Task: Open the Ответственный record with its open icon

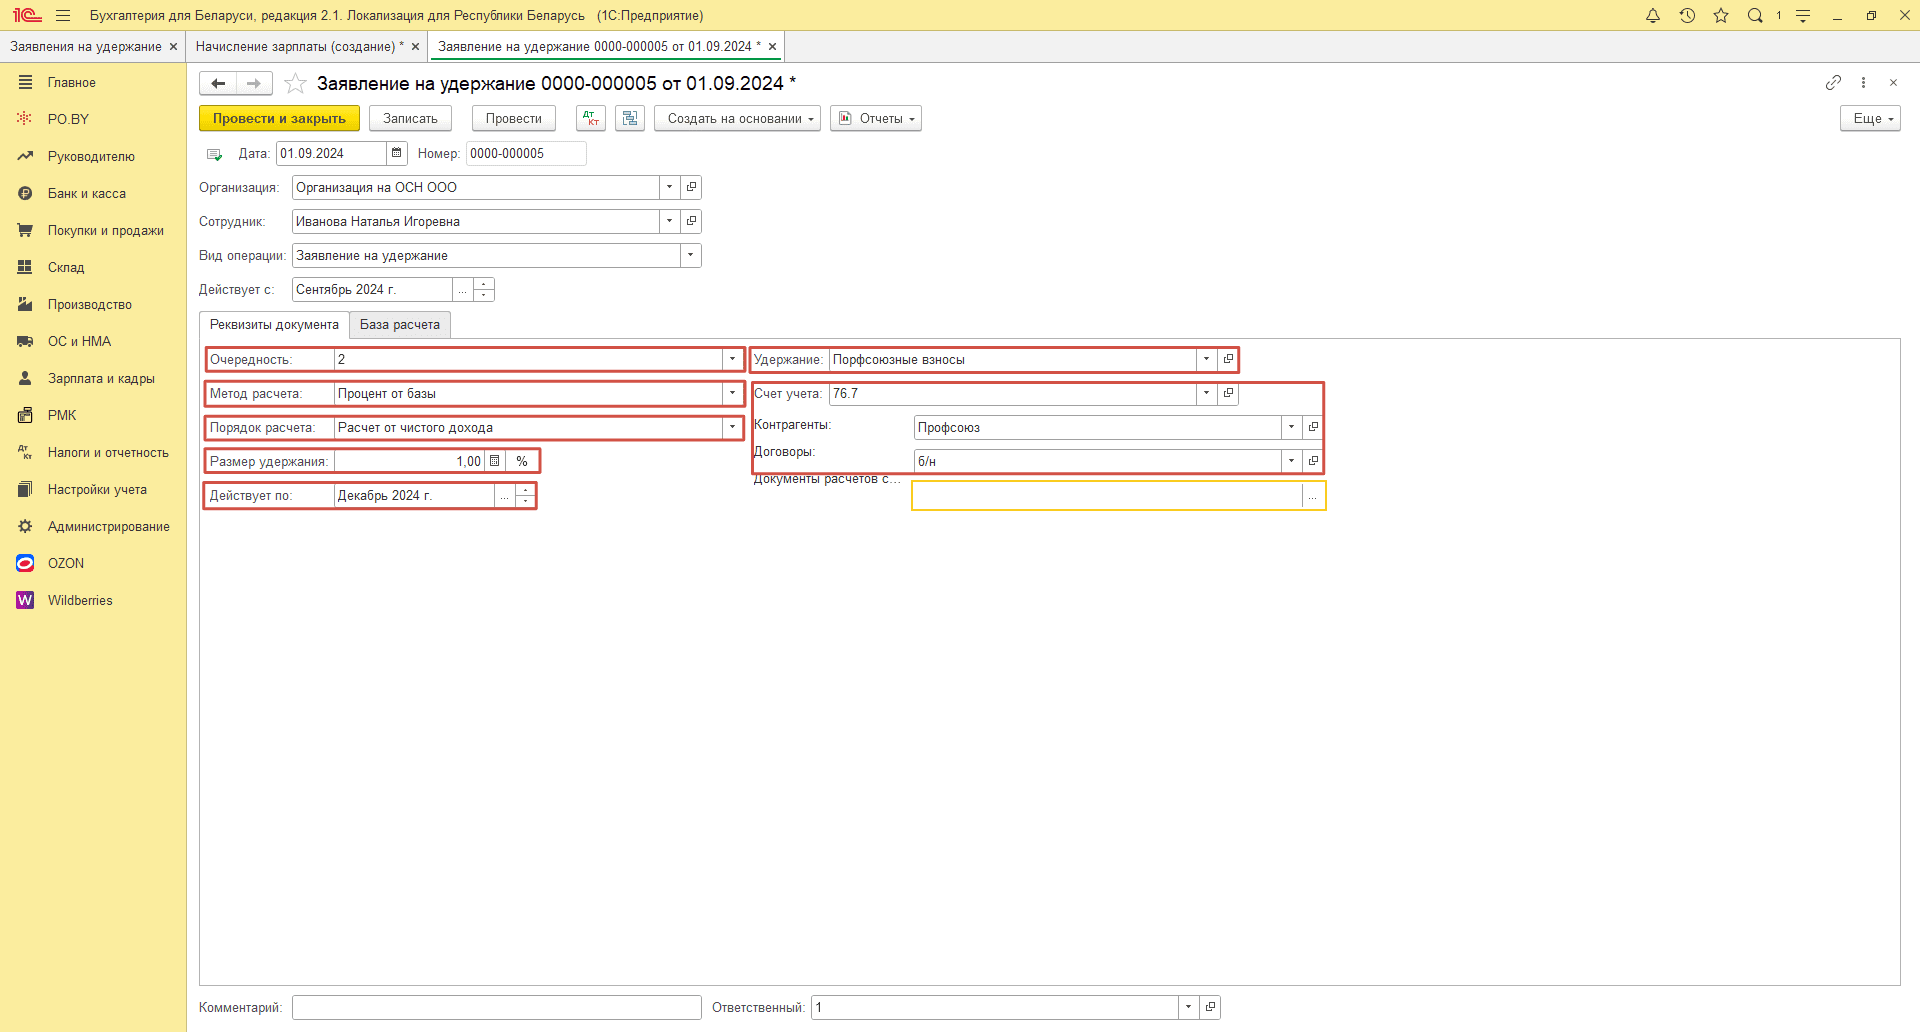Action: (1210, 1007)
